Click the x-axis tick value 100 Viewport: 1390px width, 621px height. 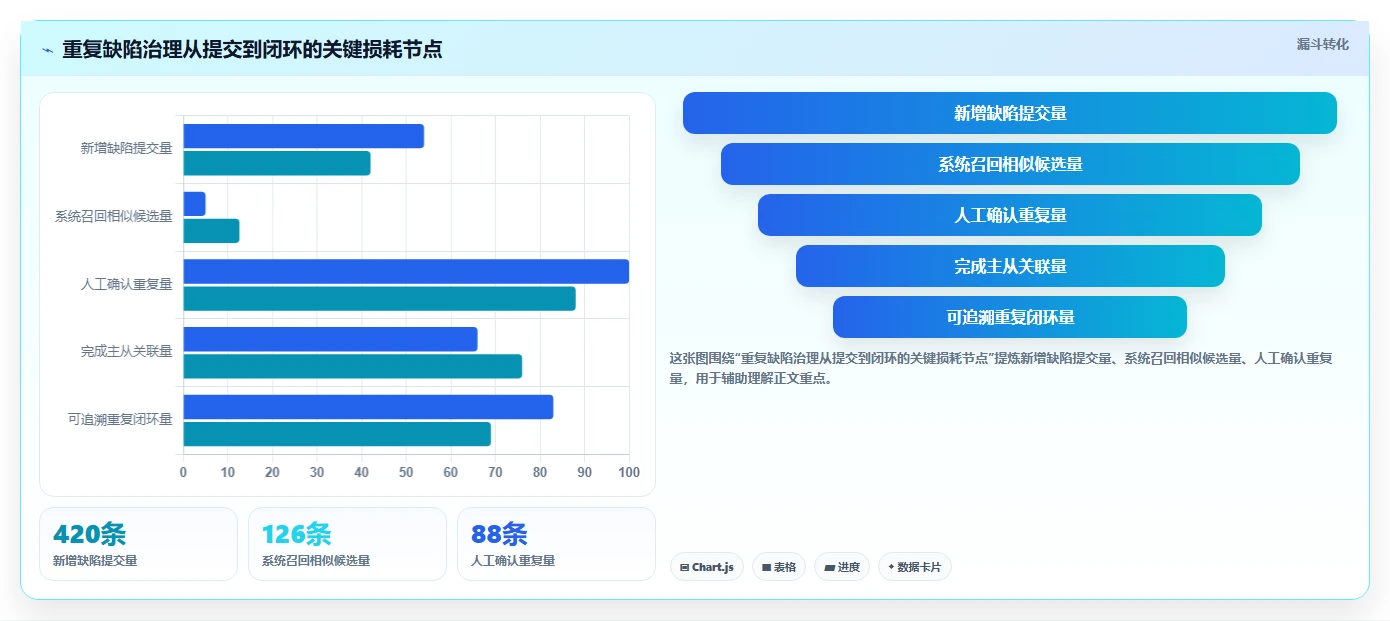coord(629,472)
